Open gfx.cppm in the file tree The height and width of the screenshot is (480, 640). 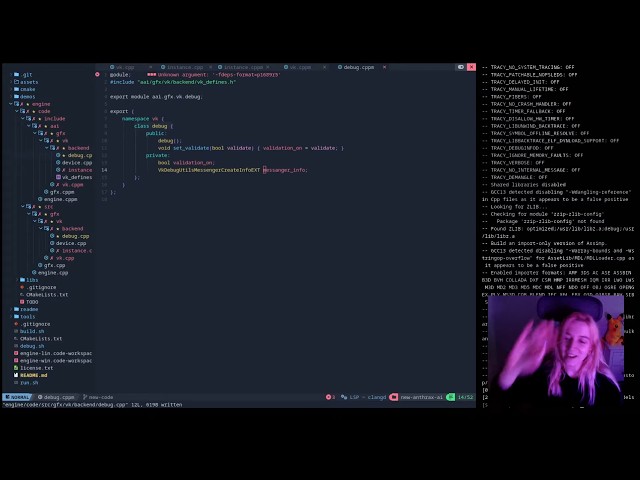pyautogui.click(x=59, y=192)
